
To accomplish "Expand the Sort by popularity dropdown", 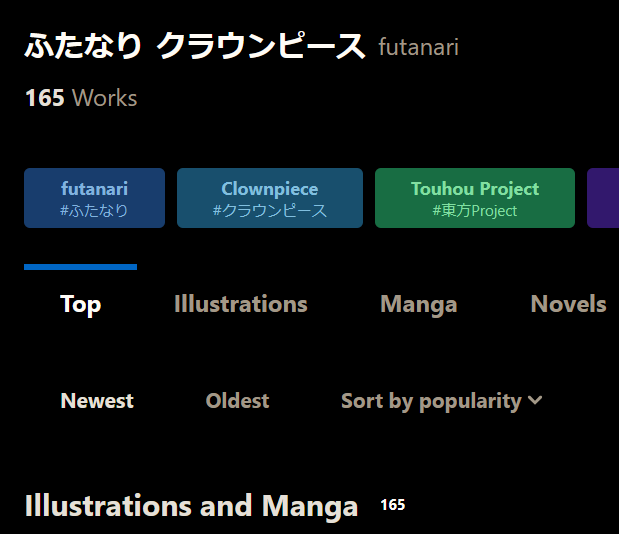I will (x=441, y=401).
